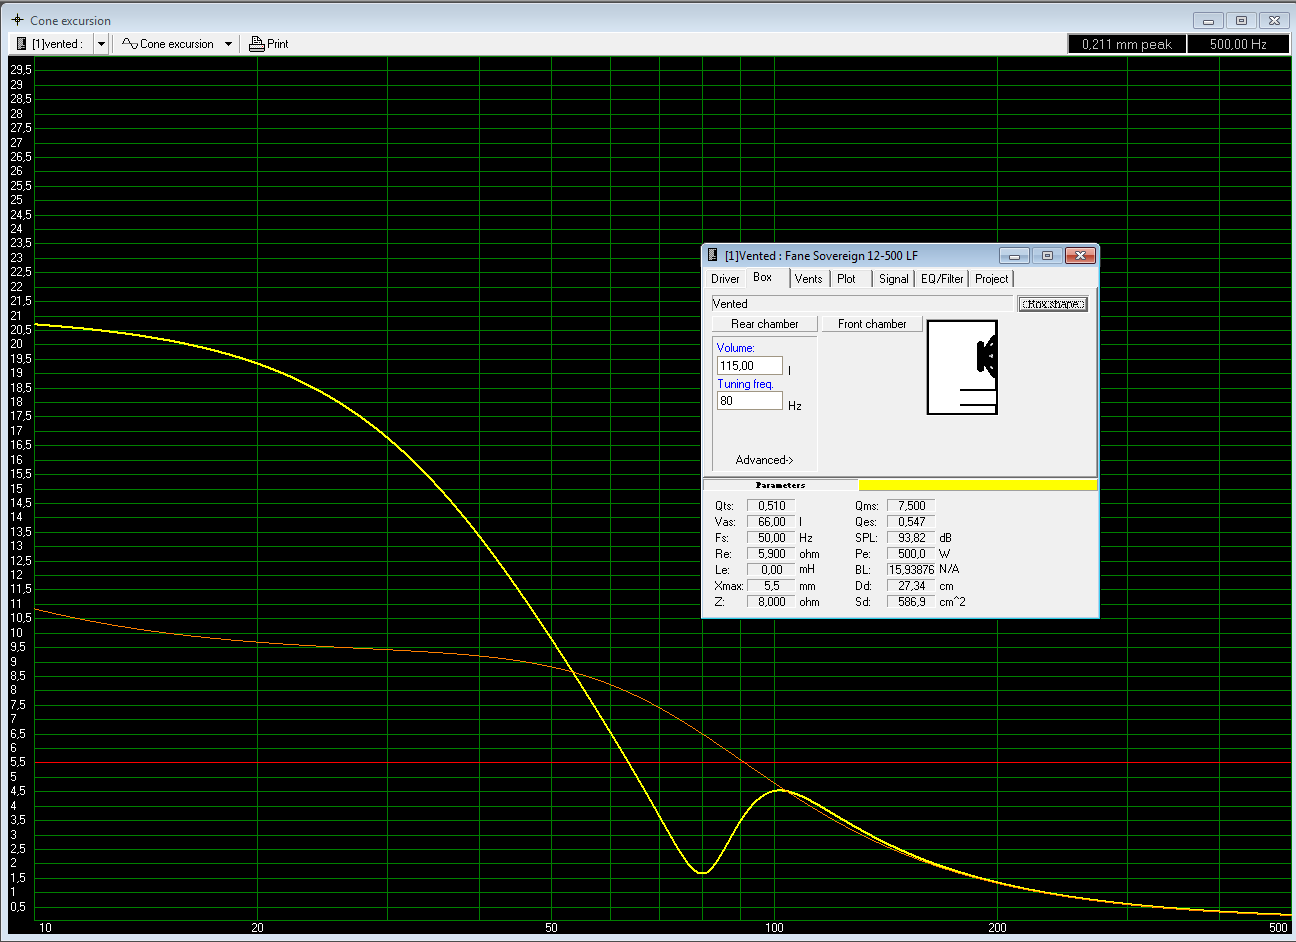Click the Tuning freq. input field
This screenshot has width=1296, height=942.
tap(749, 401)
